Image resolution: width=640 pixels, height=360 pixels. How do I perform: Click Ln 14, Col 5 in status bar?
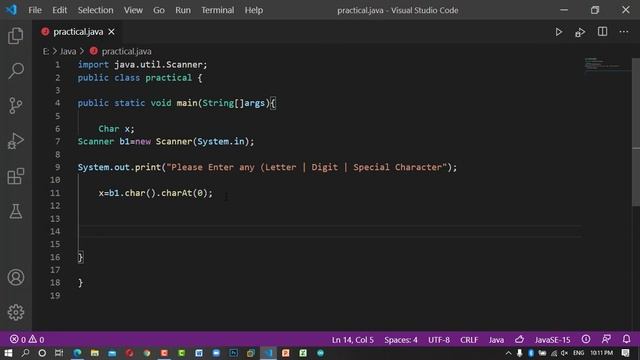pos(353,340)
